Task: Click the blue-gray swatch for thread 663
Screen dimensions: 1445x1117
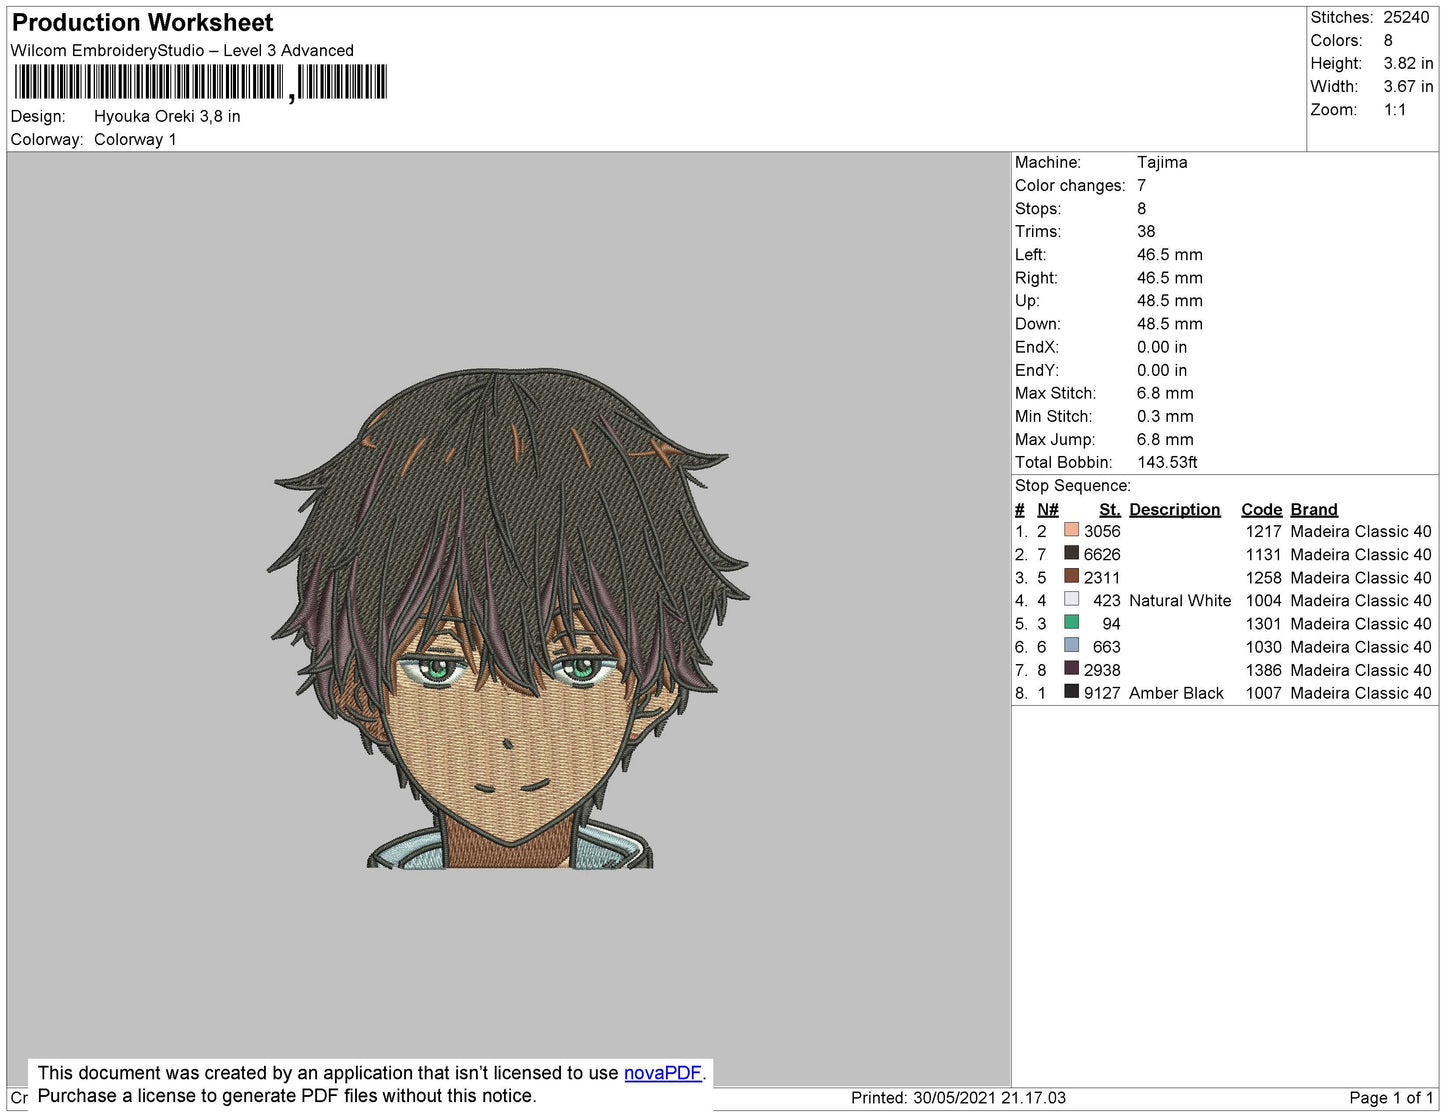Action: pos(1071,645)
